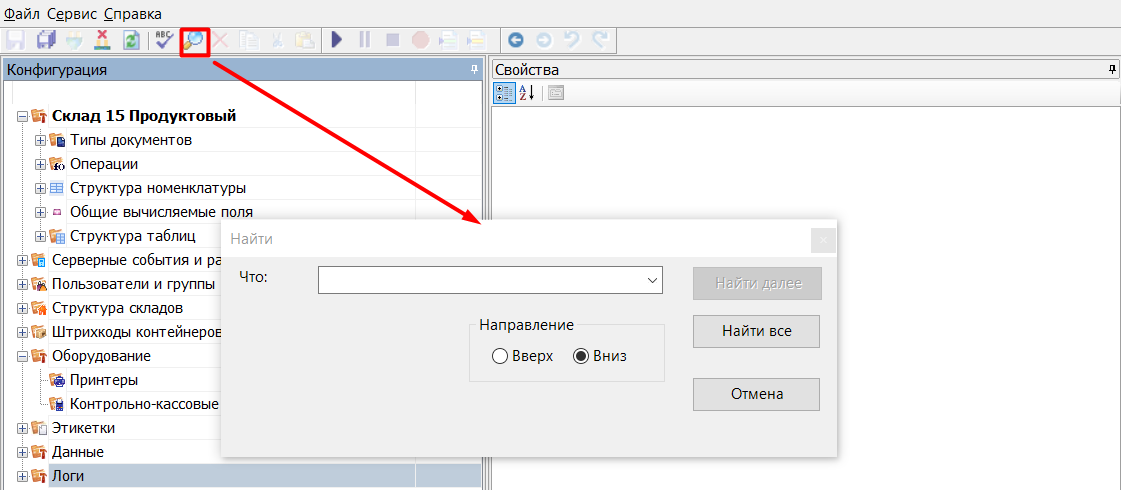Click the Операции label in tree
This screenshot has height=490, width=1121.
[104, 165]
